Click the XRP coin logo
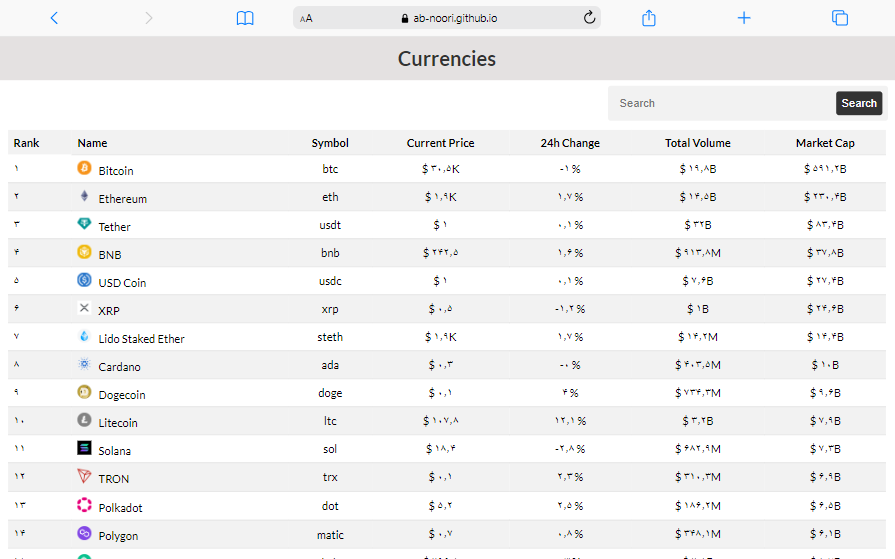The image size is (895, 559). click(84, 308)
